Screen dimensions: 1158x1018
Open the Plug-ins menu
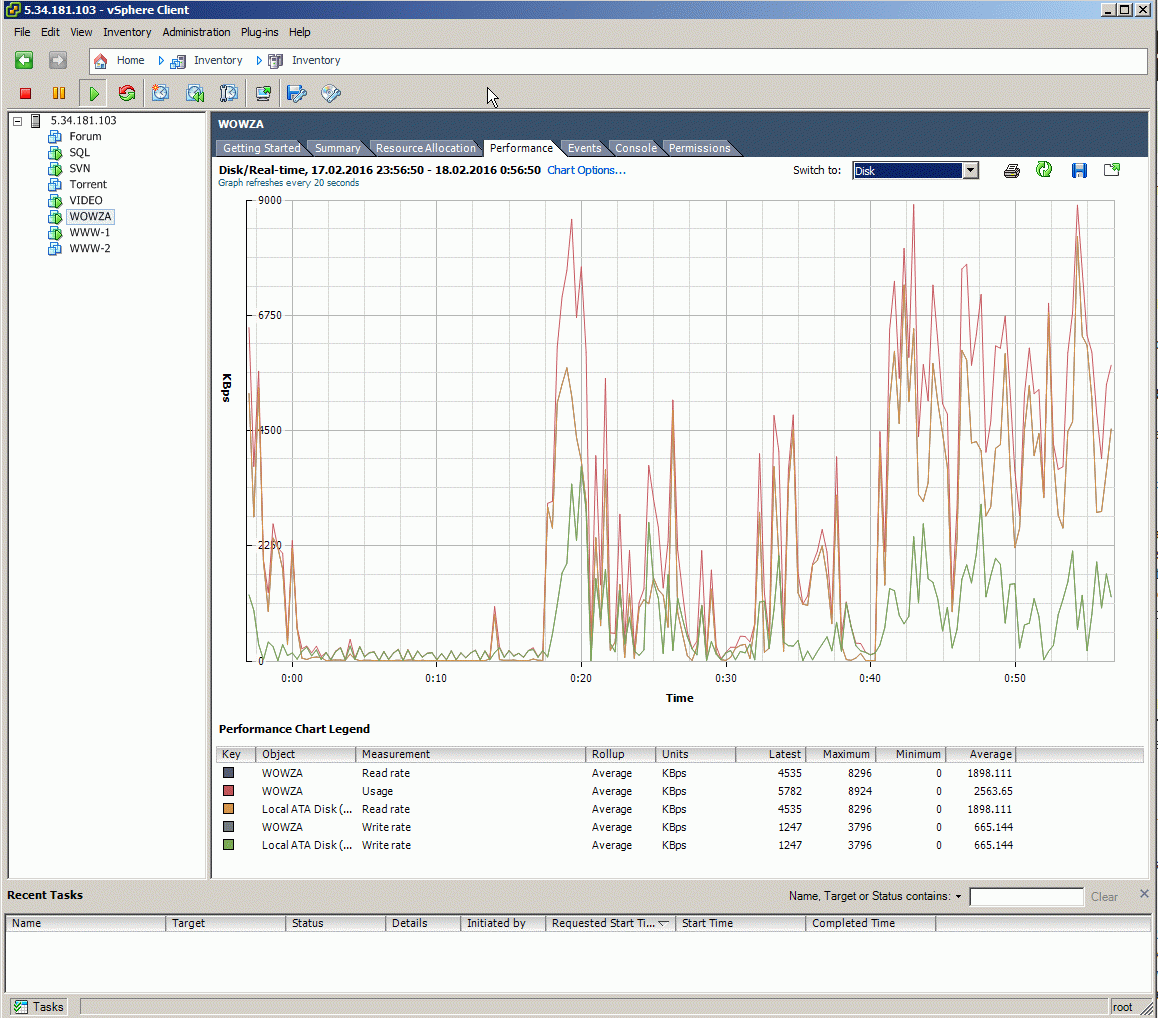[x=259, y=33]
